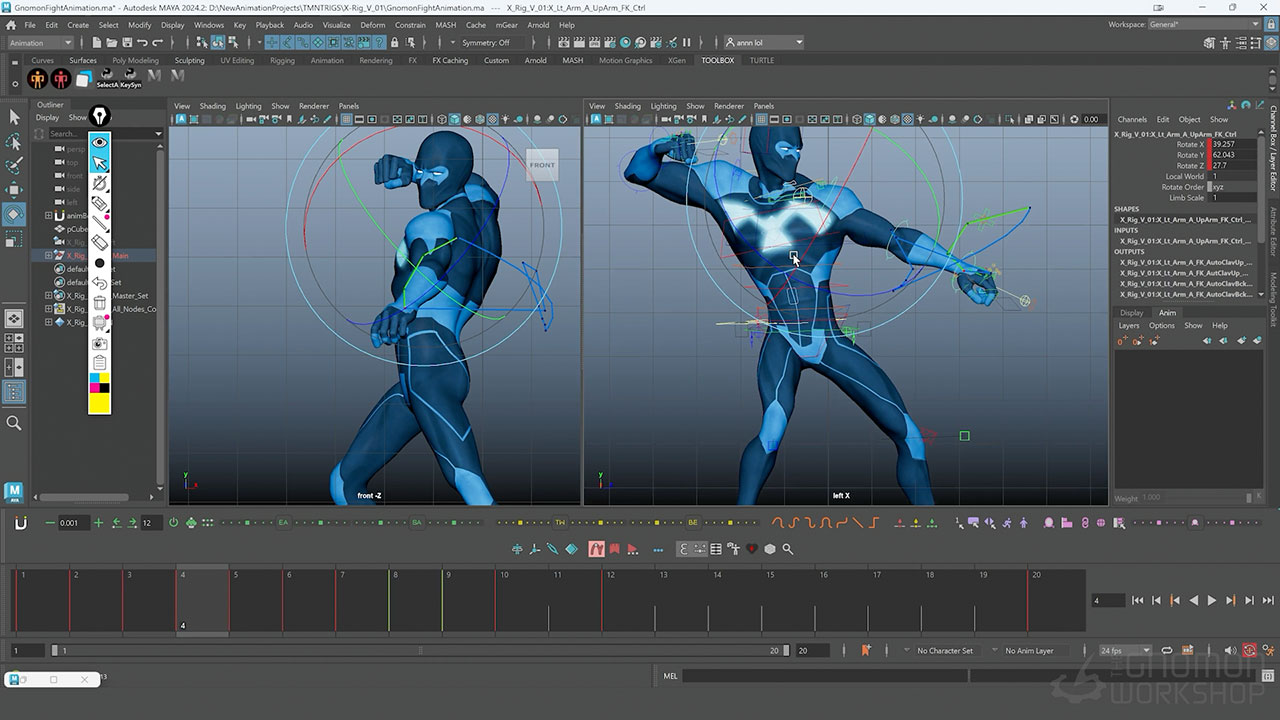The height and width of the screenshot is (720, 1280).
Task: Toggle the audio speaker icon
Action: (x=1231, y=651)
